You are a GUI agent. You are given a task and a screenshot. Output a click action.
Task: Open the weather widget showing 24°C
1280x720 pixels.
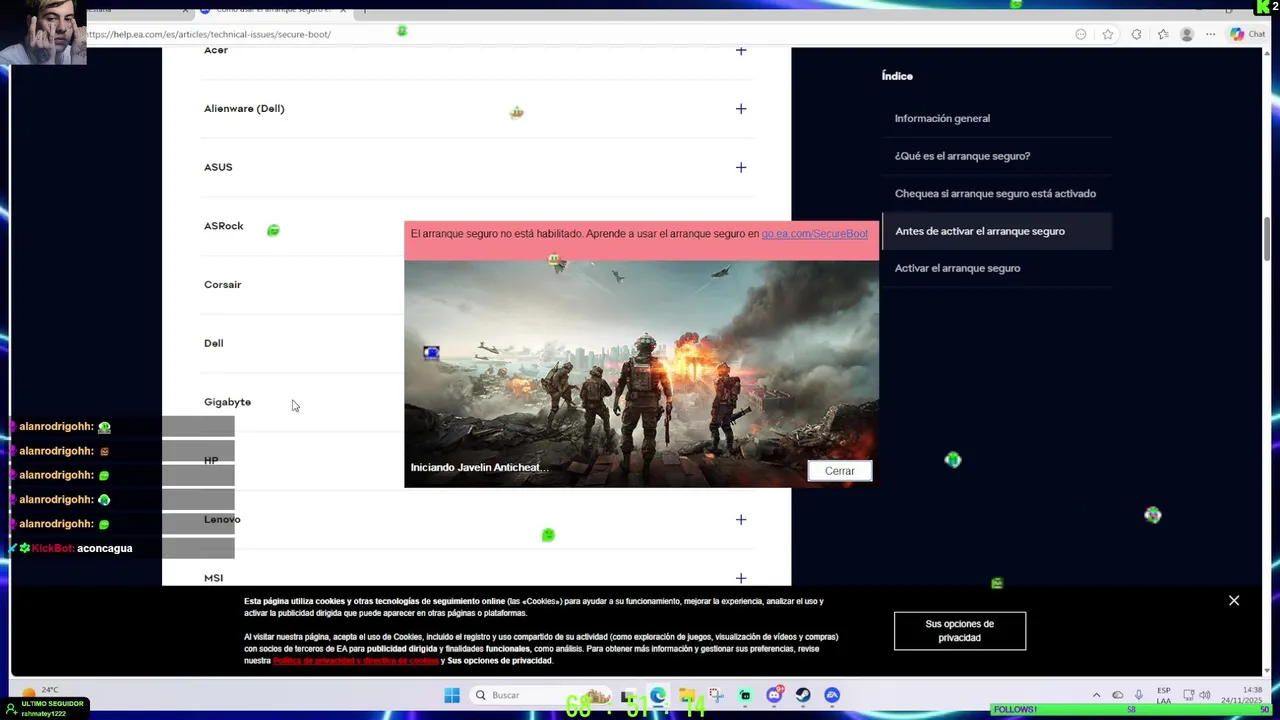click(x=40, y=692)
